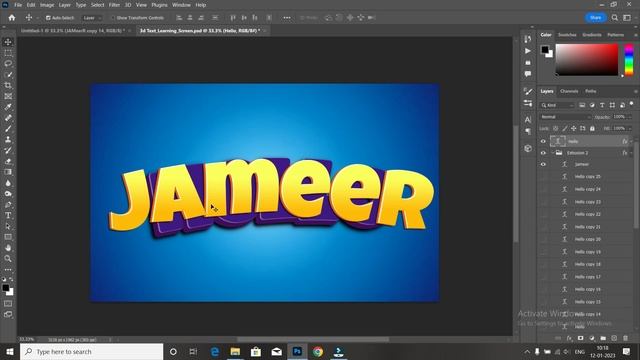
Task: Create a new group with folder icon
Action: coord(603,338)
